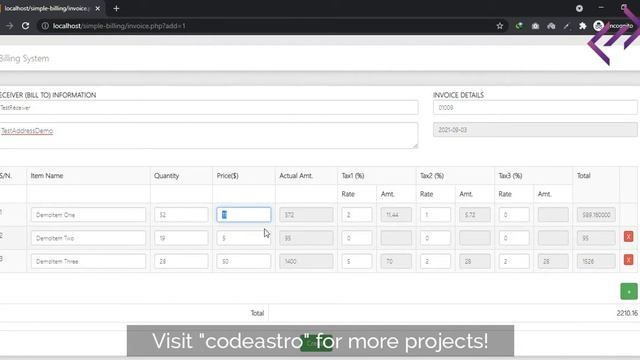The image size is (640, 360).
Task: Edit quantity for DemoItem One
Action: pos(181,215)
